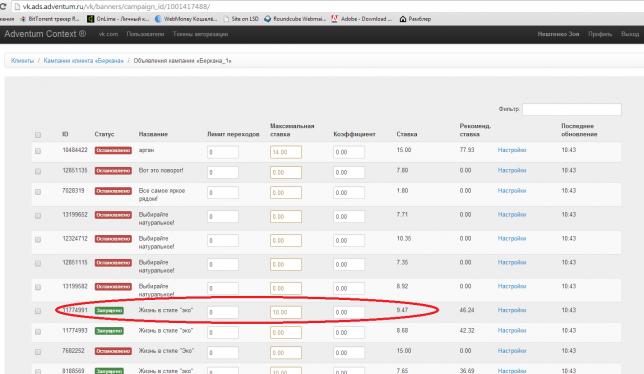Open the Рамблер bookmark

[415, 19]
